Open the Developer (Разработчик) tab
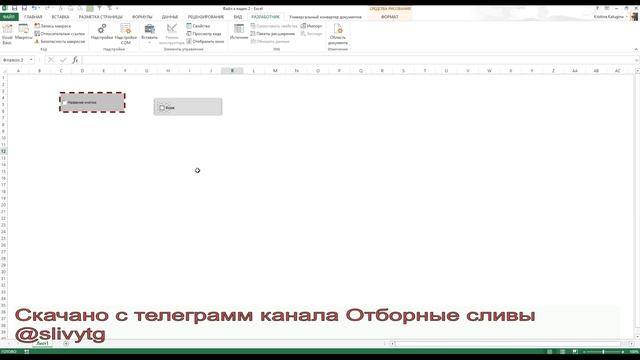640x360 pixels. click(x=265, y=17)
